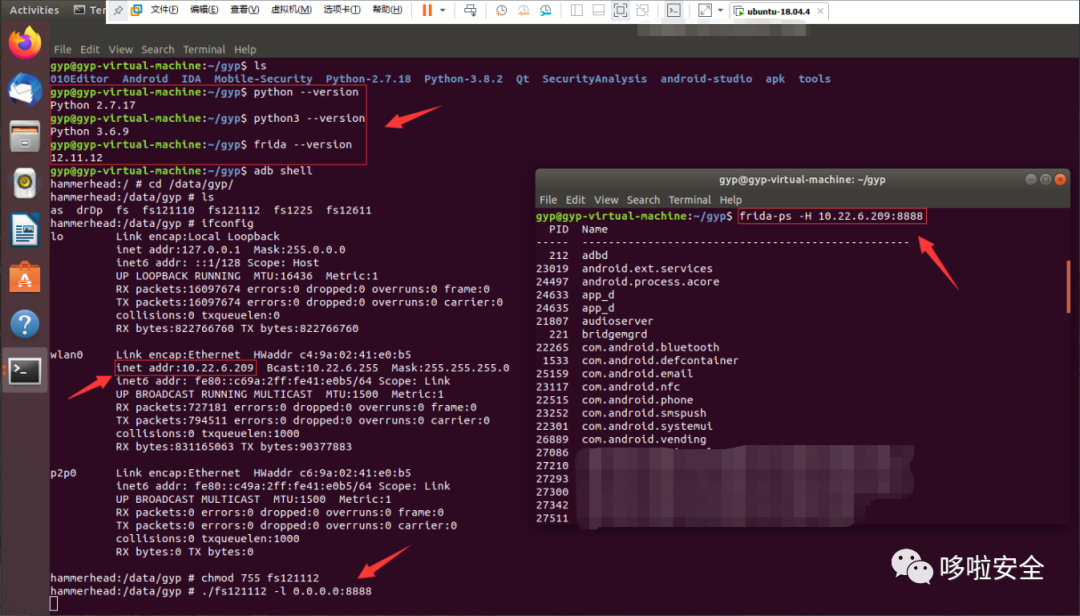This screenshot has width=1080, height=616.
Task: Open Search menu in front terminal window
Action: [643, 200]
